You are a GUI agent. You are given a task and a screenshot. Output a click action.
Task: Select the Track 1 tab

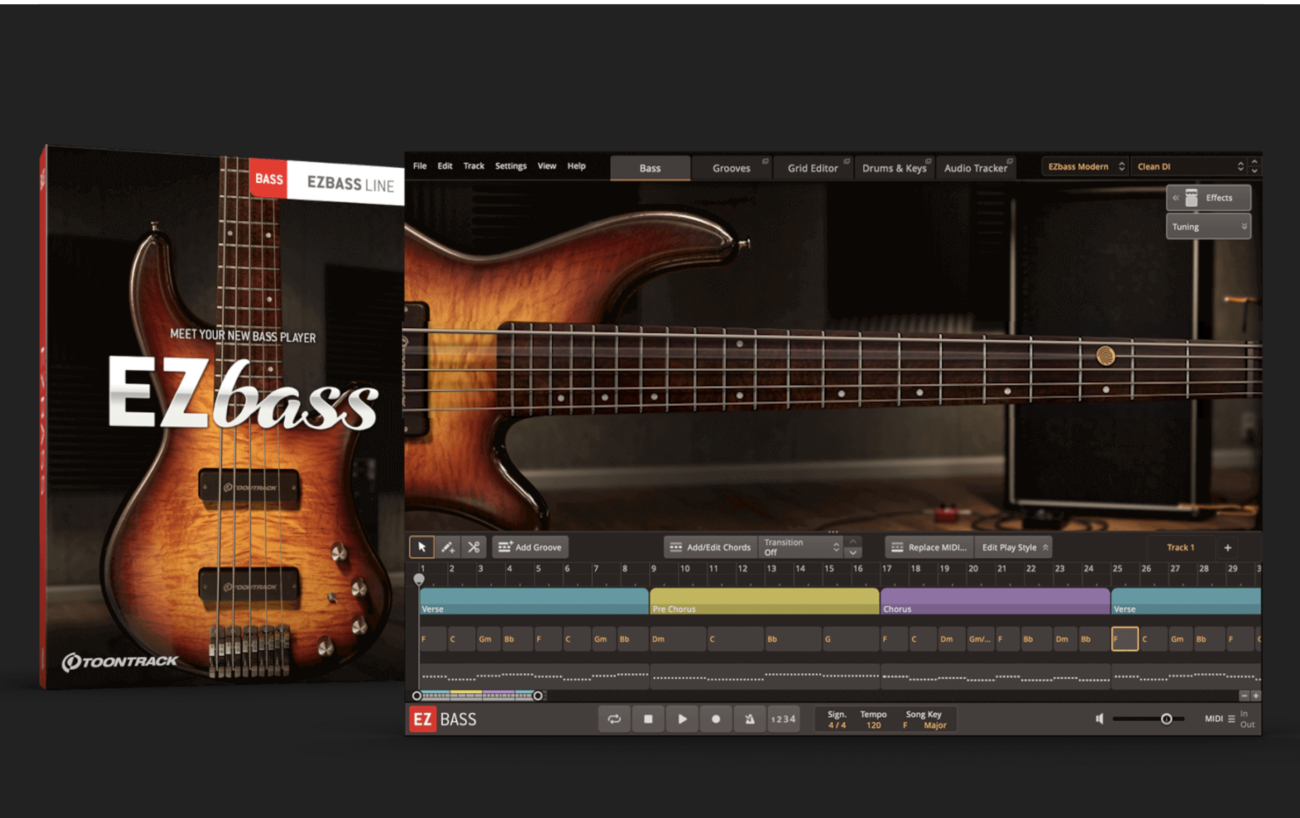click(x=1180, y=547)
